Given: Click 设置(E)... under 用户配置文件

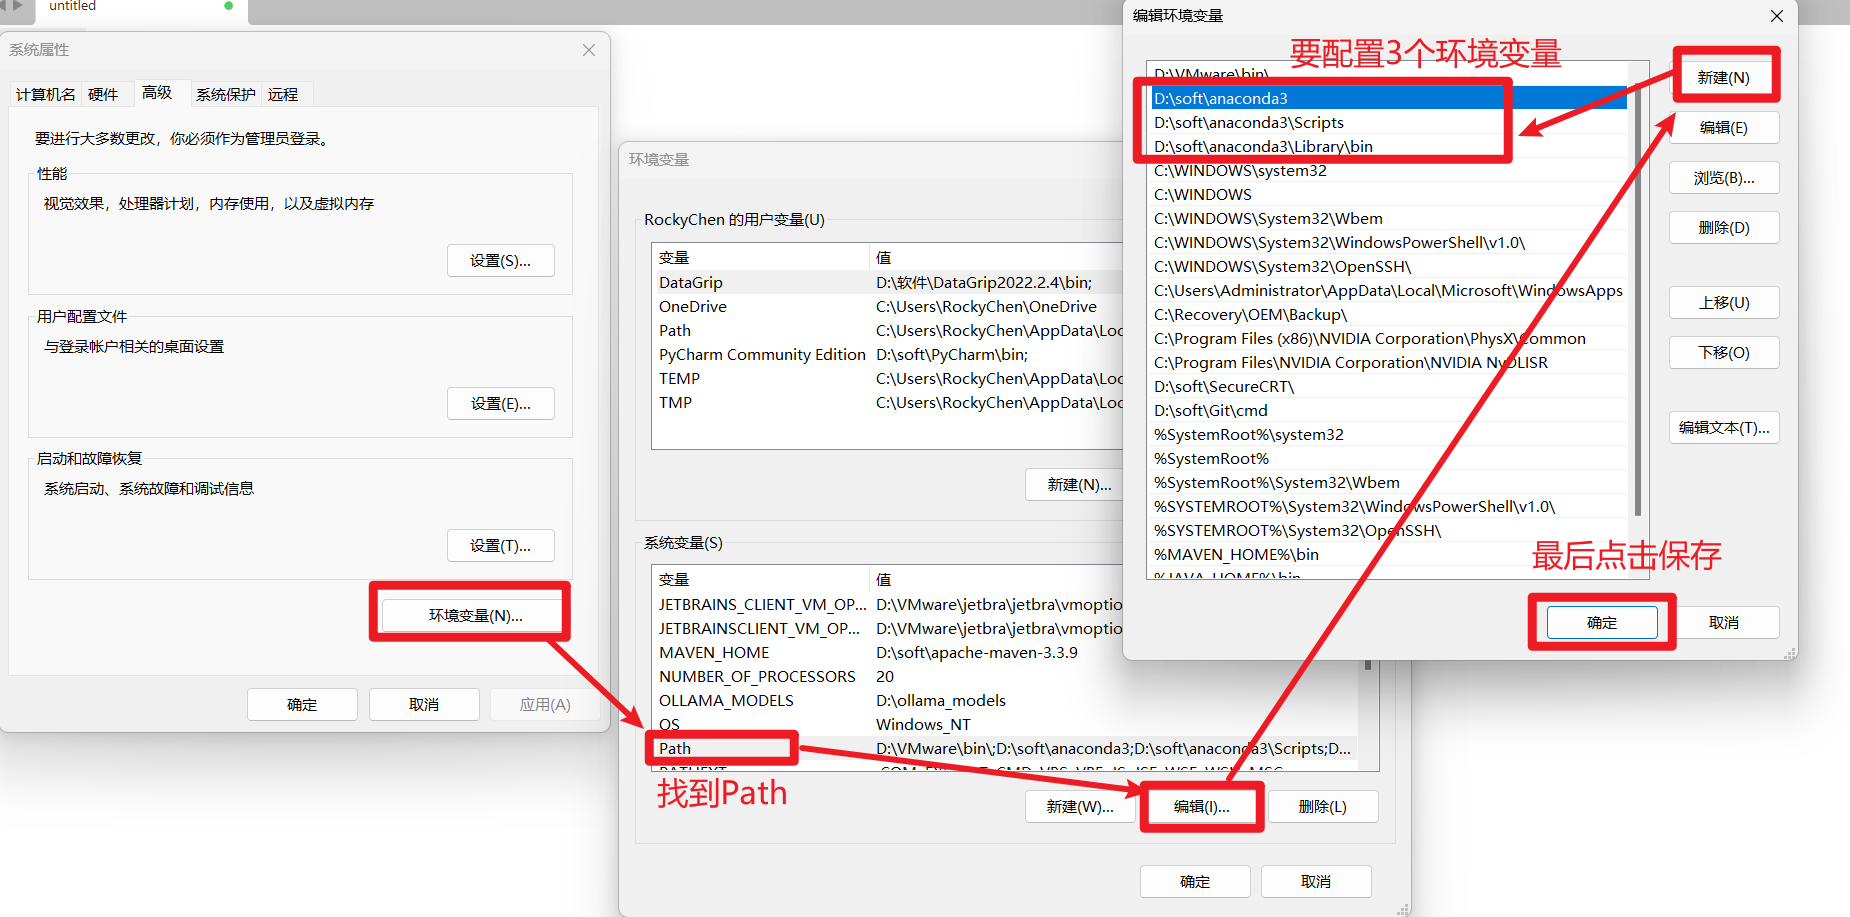Looking at the screenshot, I should (500, 403).
